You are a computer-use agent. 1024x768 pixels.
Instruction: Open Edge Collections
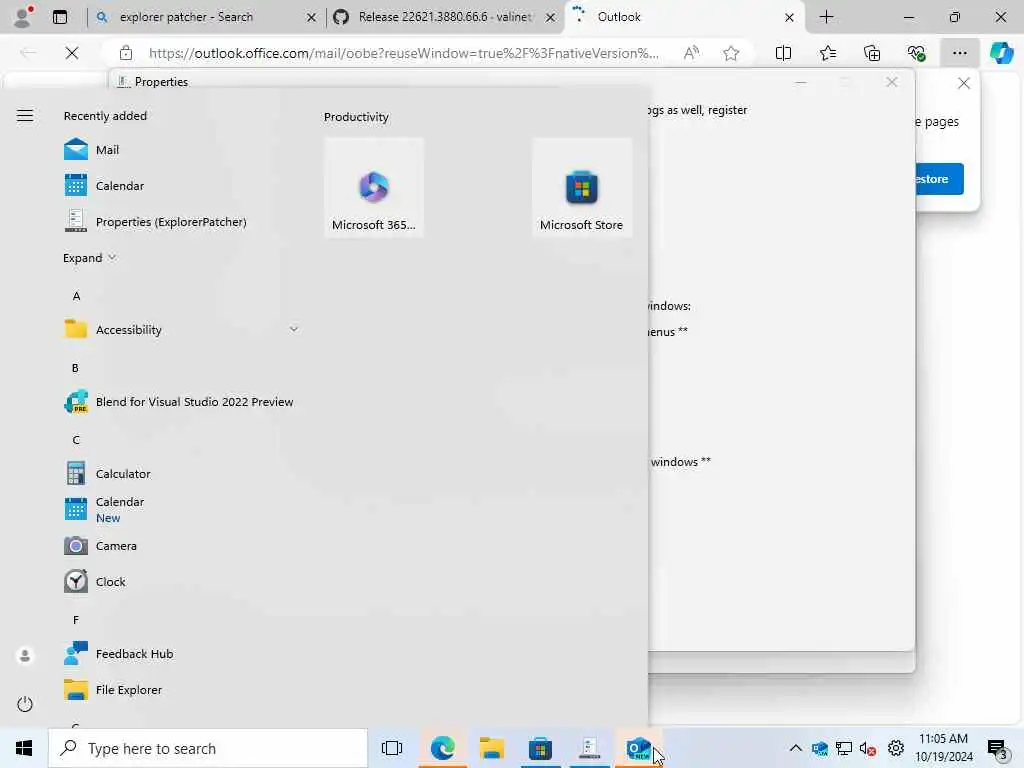(x=872, y=53)
